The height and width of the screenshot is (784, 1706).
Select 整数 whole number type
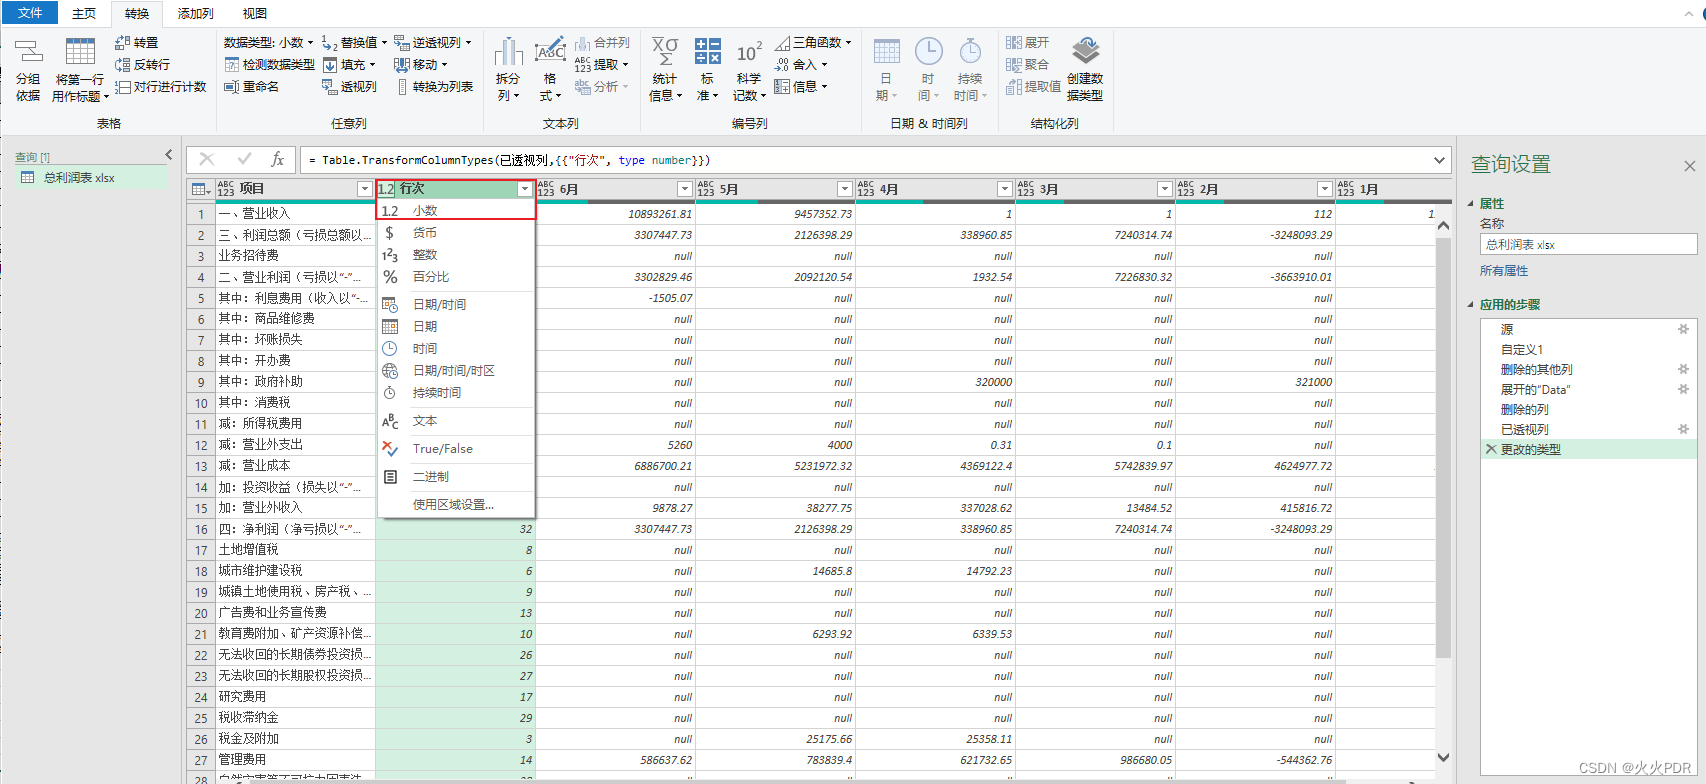[x=456, y=255]
